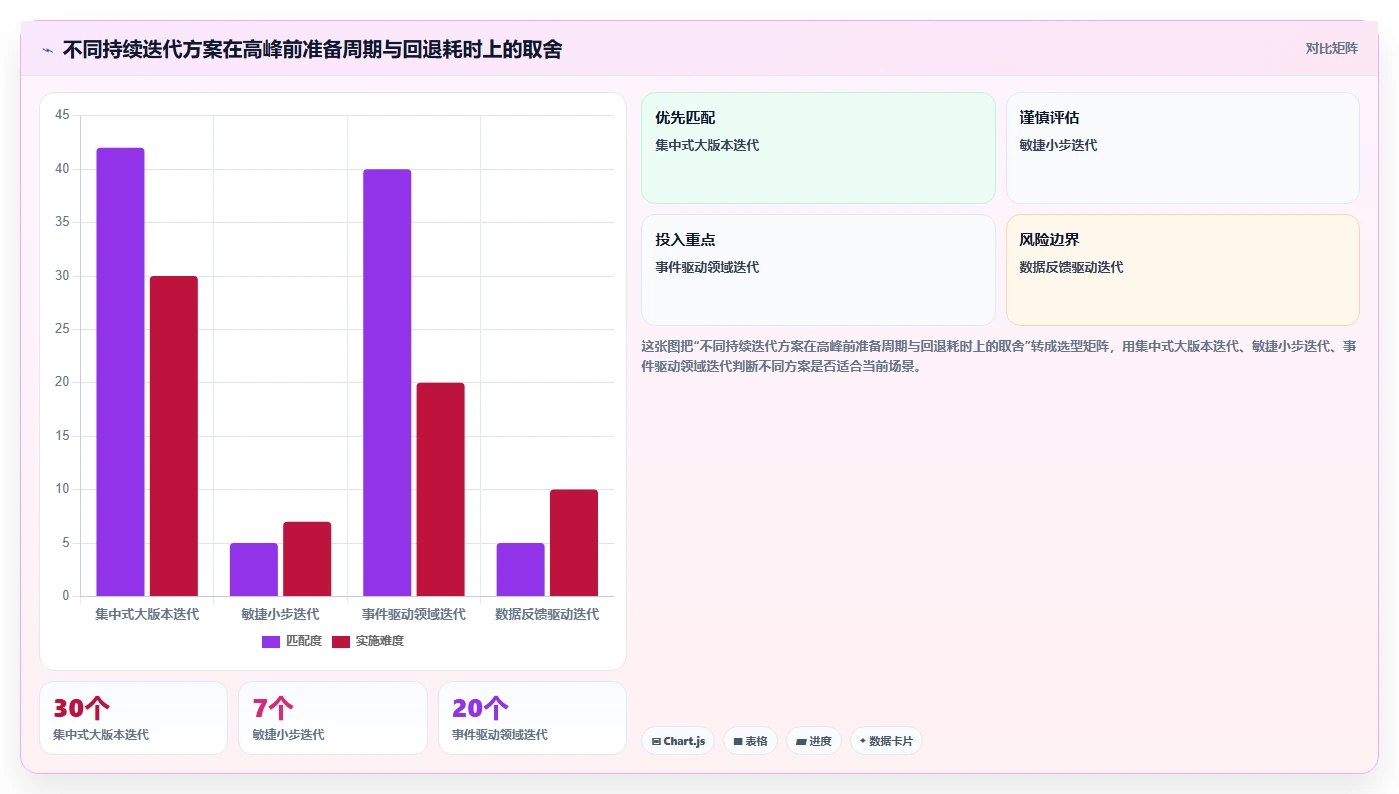Click the 表格 tag chip
This screenshot has width=1399, height=794.
750,741
